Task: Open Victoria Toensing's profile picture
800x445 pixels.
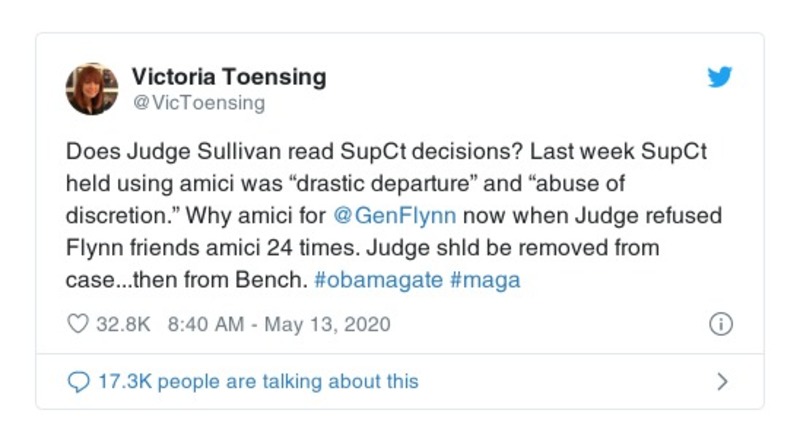Action: click(x=92, y=88)
